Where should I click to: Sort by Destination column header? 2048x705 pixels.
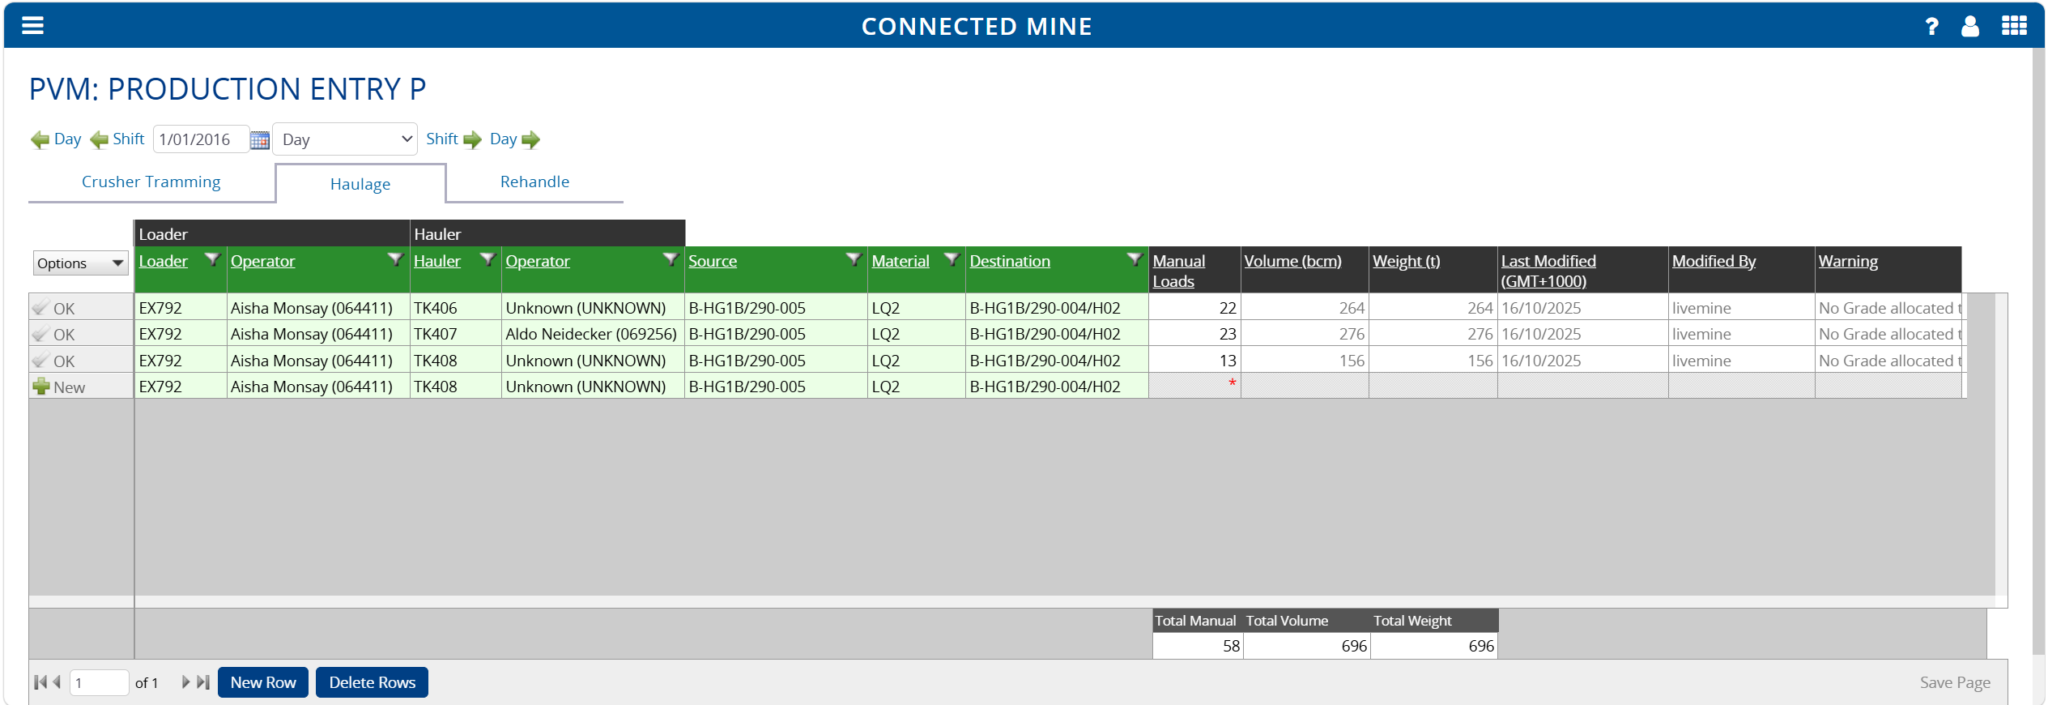pos(1010,261)
